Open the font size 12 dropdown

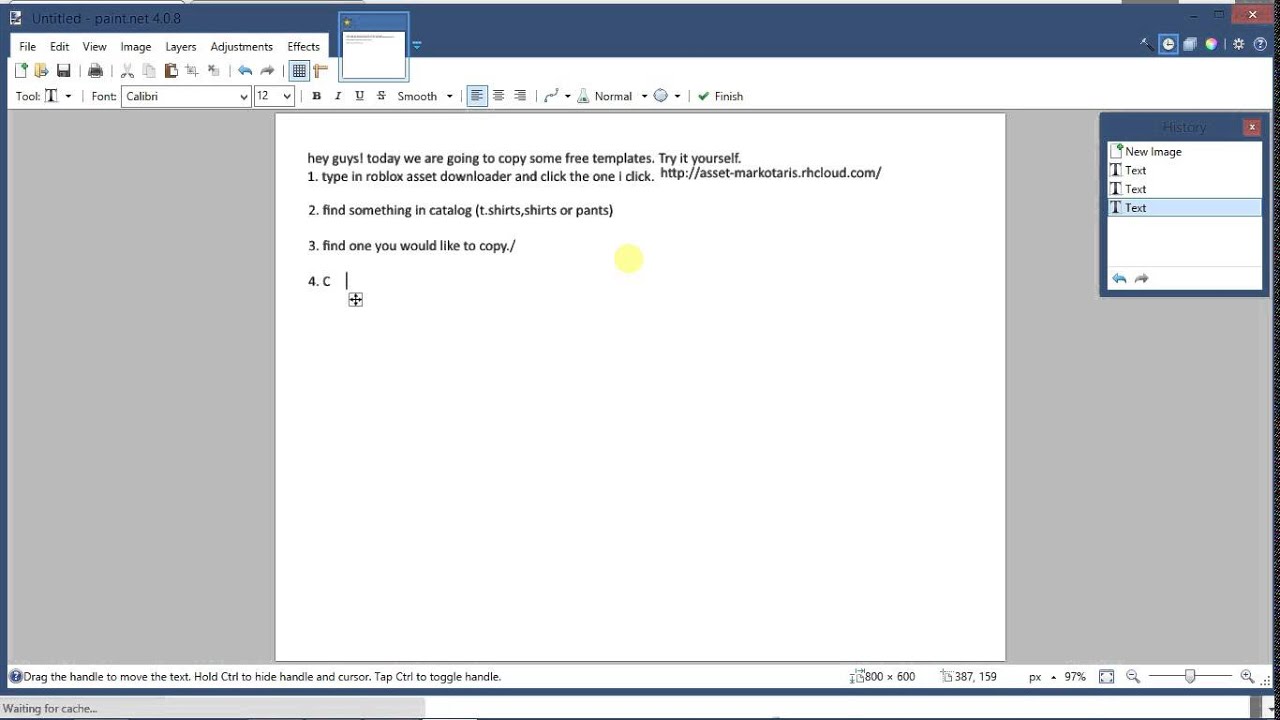pos(274,96)
